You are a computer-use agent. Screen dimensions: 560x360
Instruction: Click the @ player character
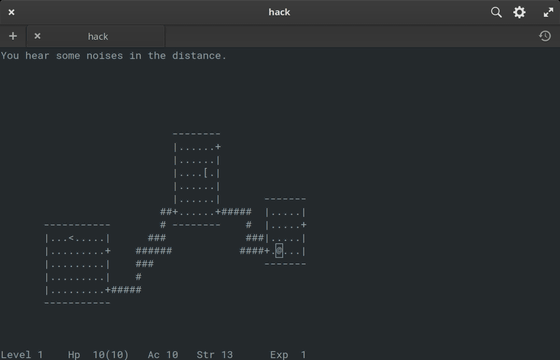279,251
